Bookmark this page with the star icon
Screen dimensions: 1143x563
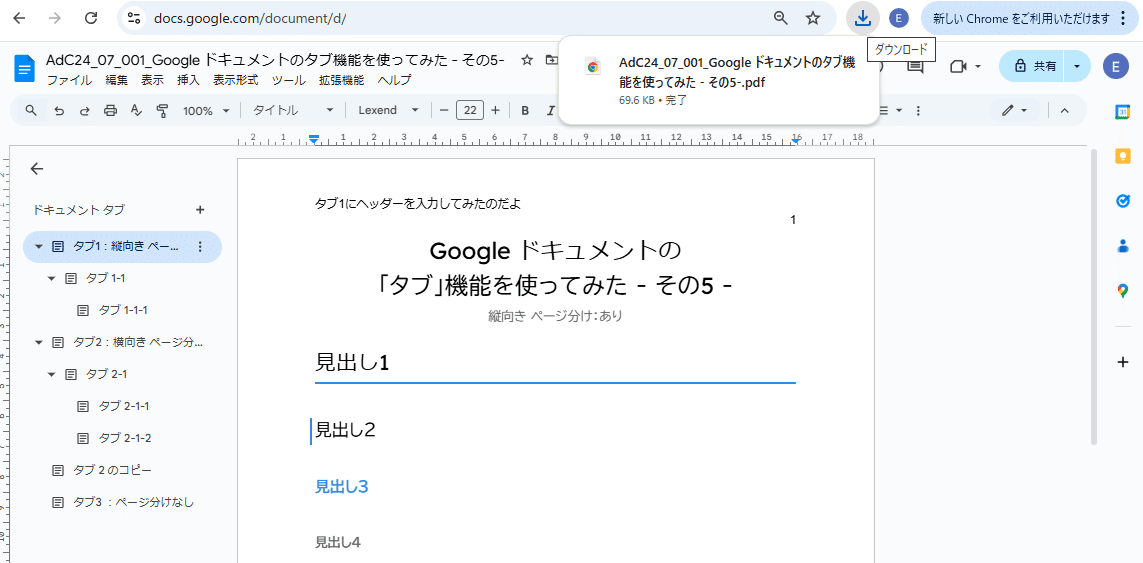point(813,18)
